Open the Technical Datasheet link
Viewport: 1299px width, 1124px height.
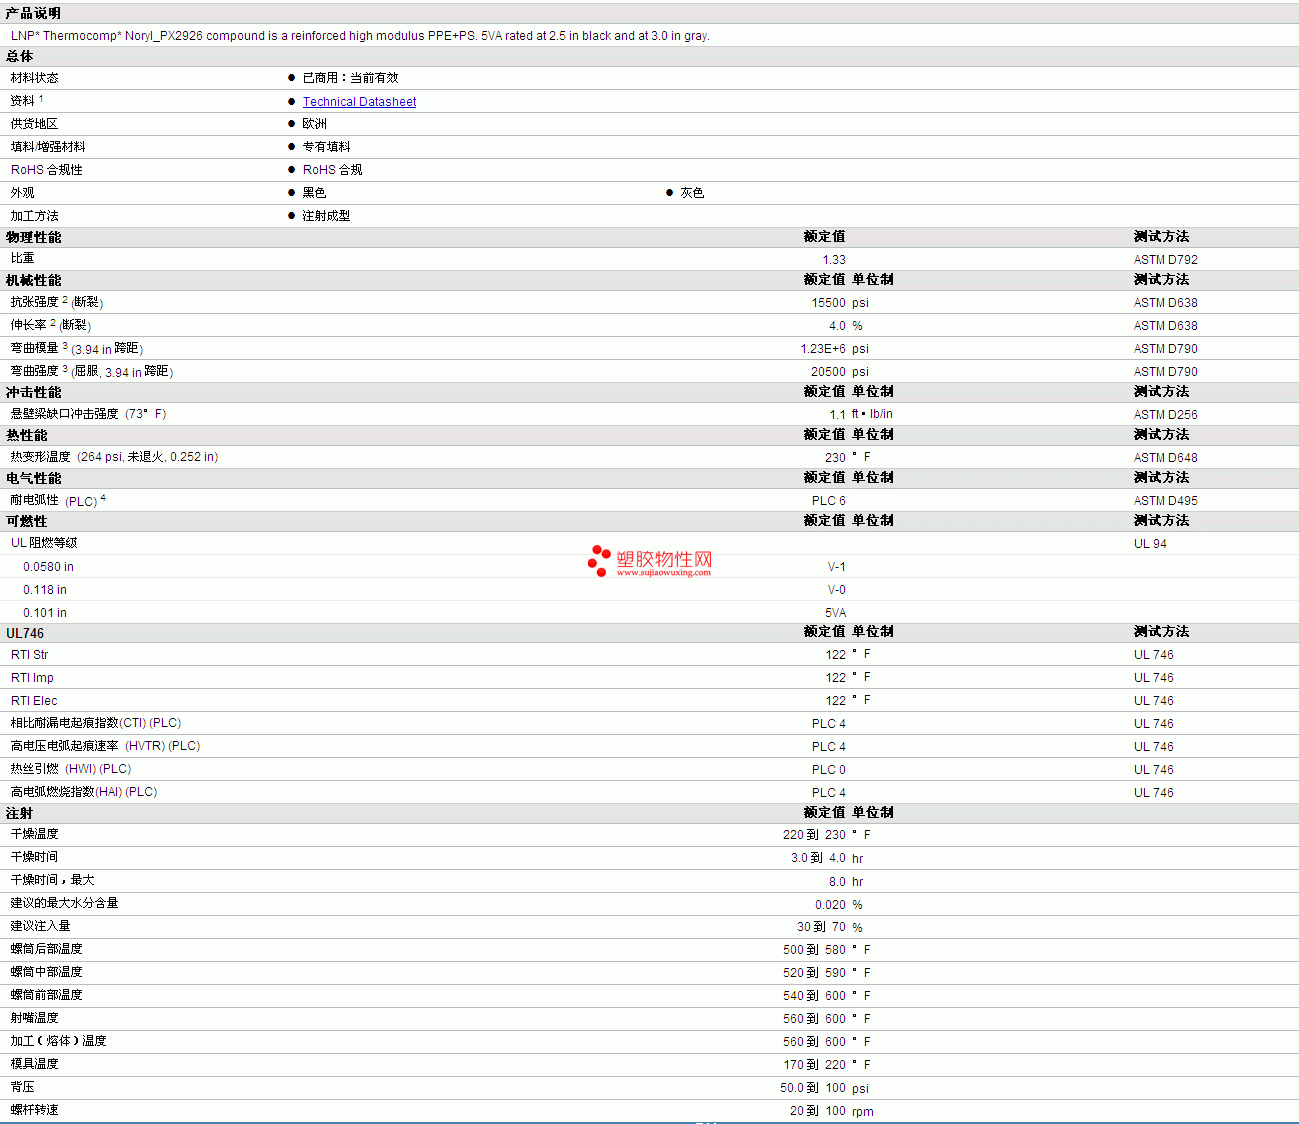359,102
